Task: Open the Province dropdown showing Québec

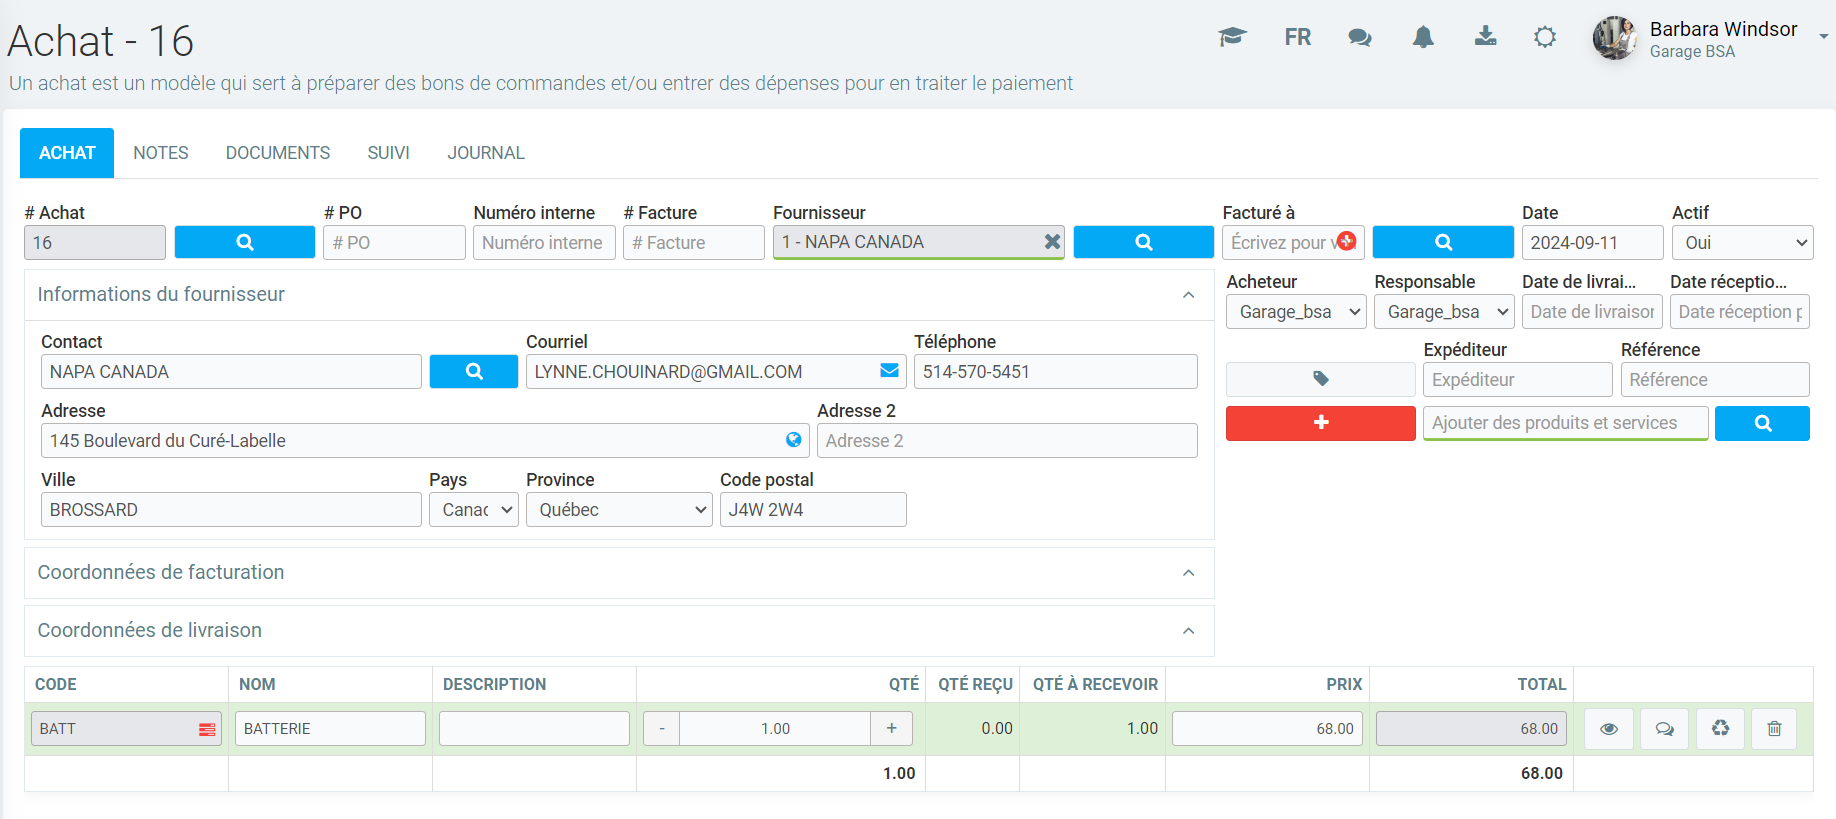Action: point(619,510)
